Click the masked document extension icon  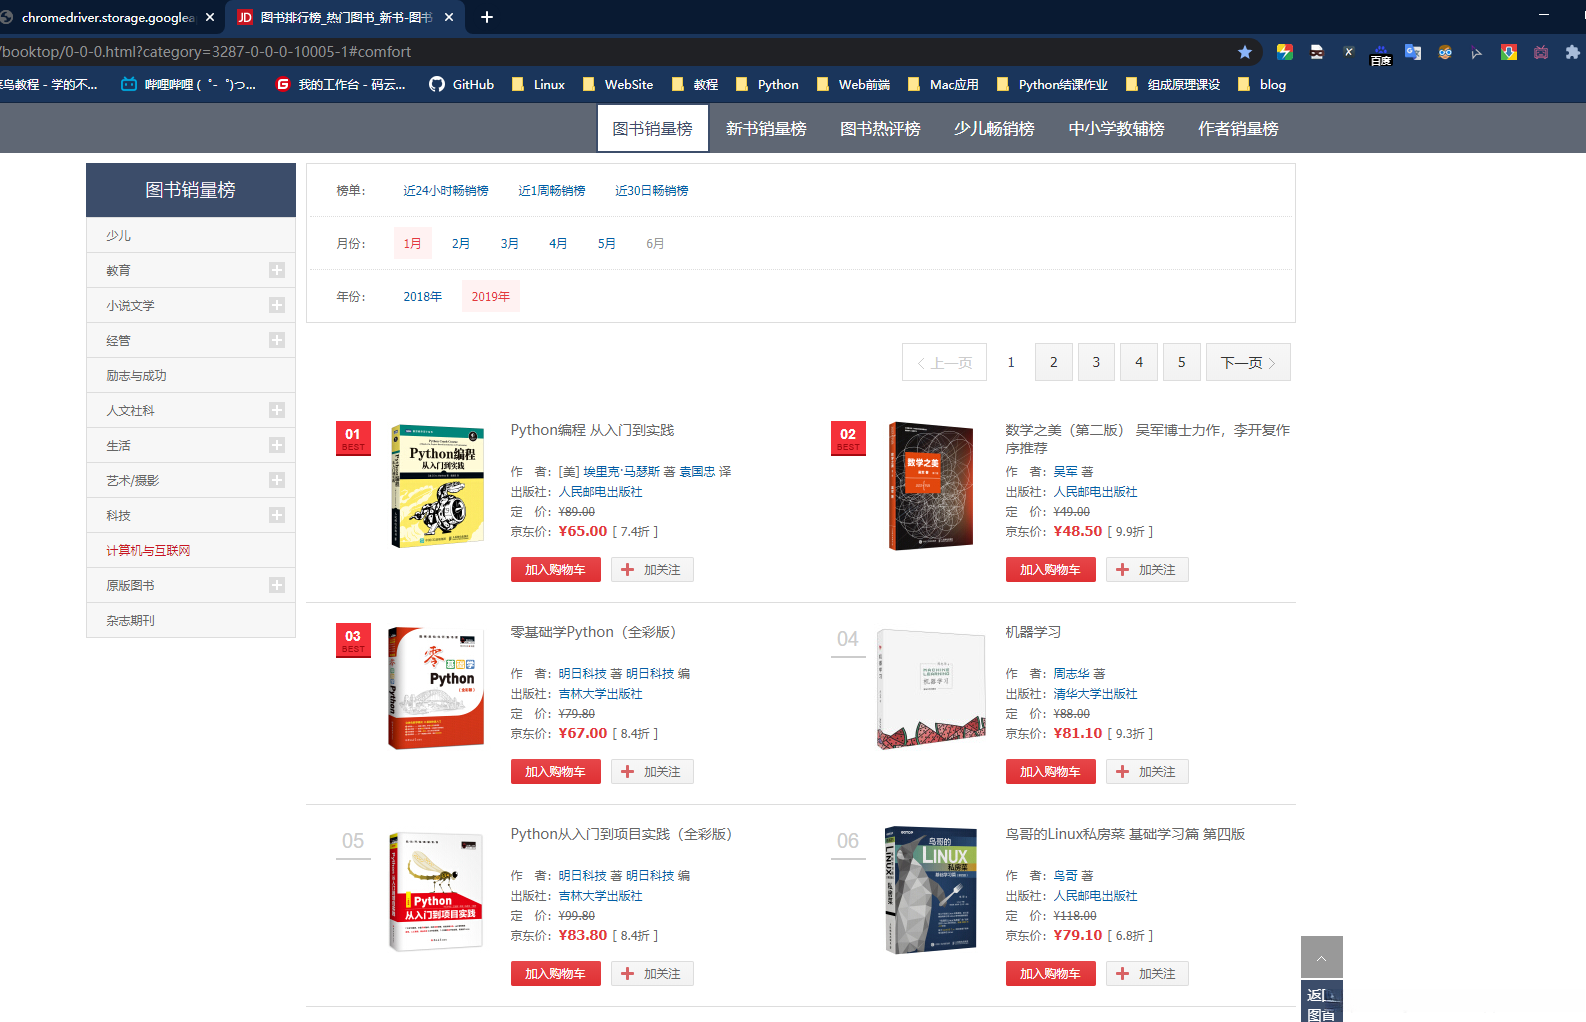(x=1317, y=52)
